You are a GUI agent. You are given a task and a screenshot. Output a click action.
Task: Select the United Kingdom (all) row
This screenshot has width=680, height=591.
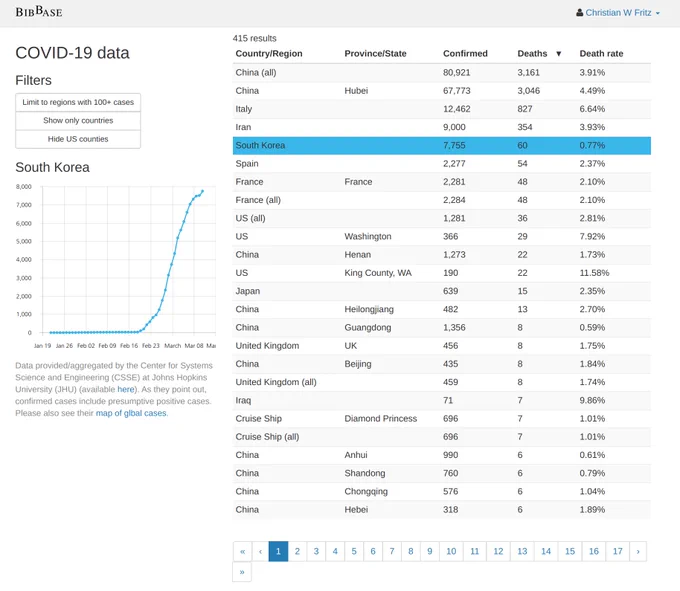(441, 382)
